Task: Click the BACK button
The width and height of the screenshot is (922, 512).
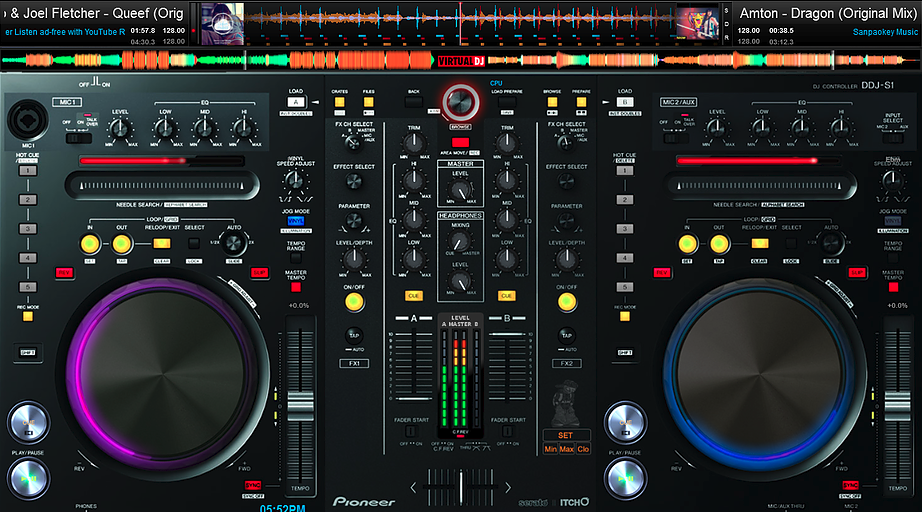Action: pos(414,102)
